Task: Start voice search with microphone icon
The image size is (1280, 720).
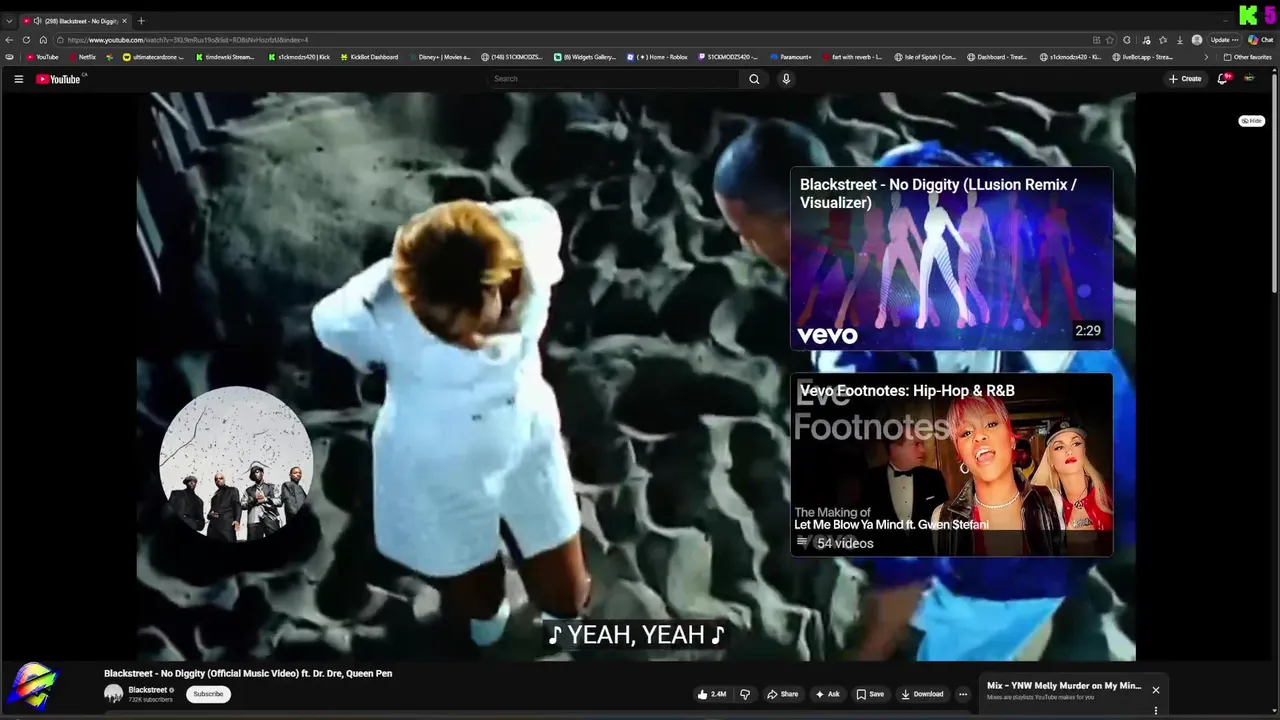Action: (786, 79)
